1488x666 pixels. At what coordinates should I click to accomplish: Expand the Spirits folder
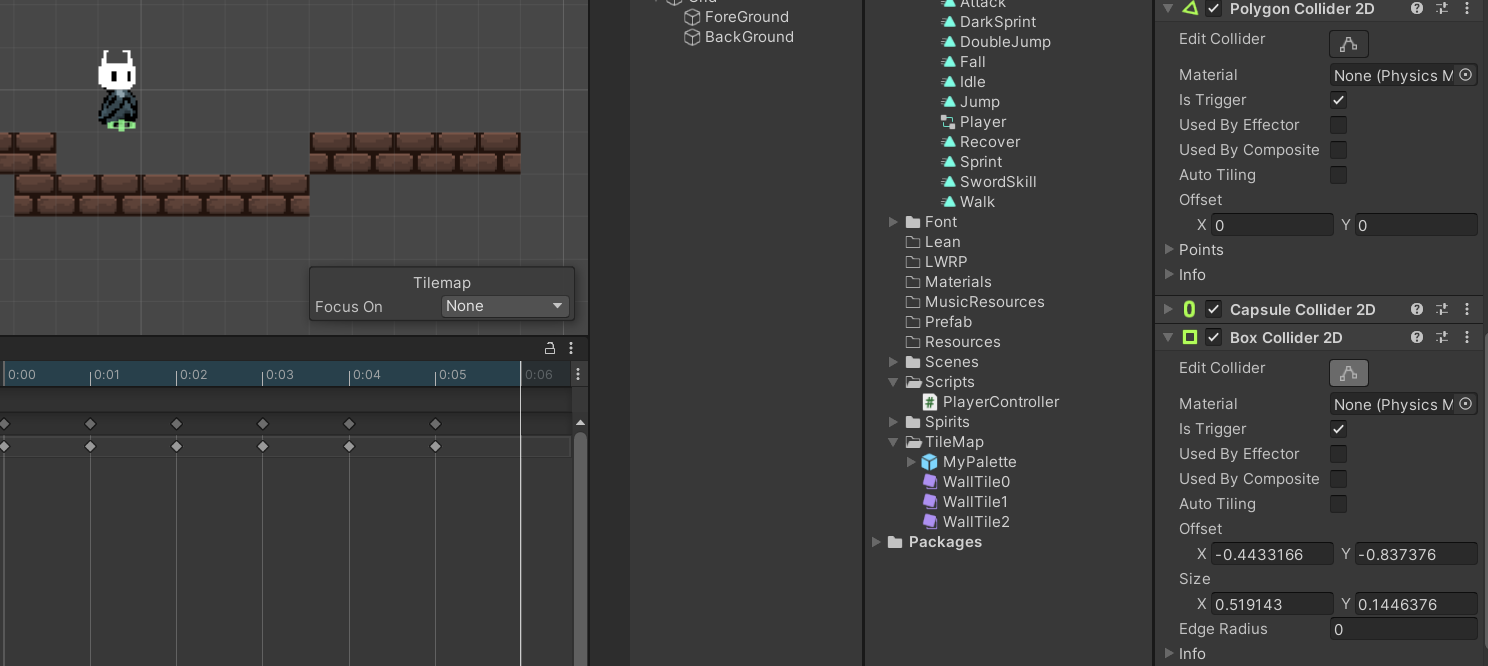click(x=893, y=422)
